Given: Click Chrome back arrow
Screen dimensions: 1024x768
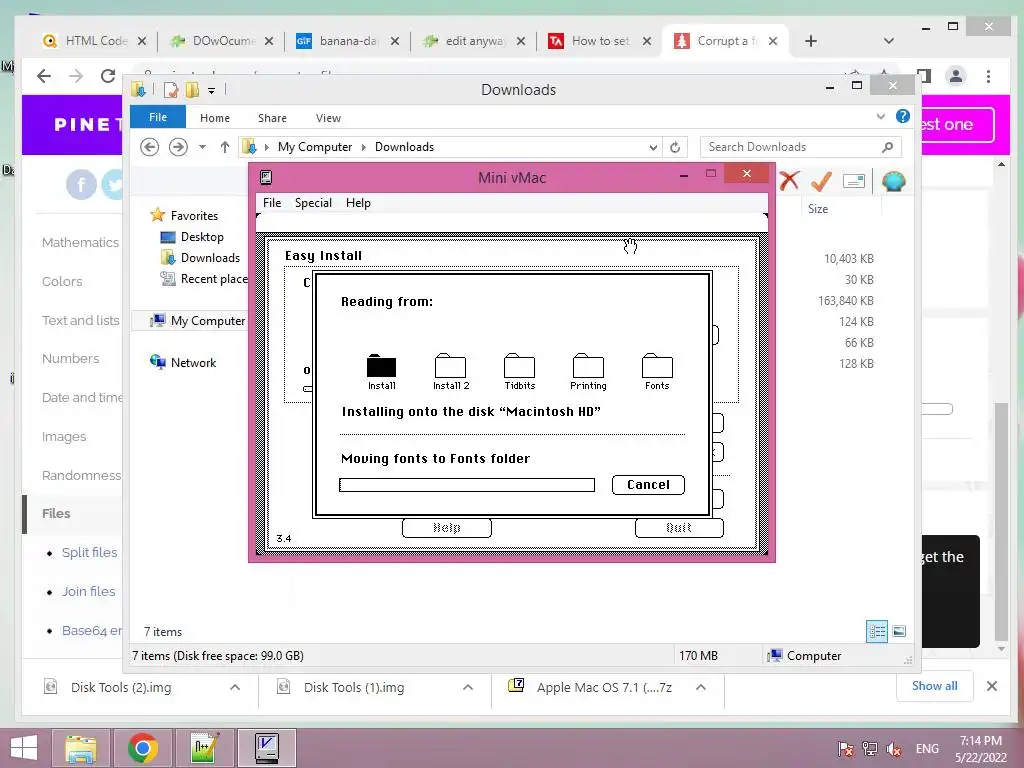Looking at the screenshot, I should click(44, 76).
